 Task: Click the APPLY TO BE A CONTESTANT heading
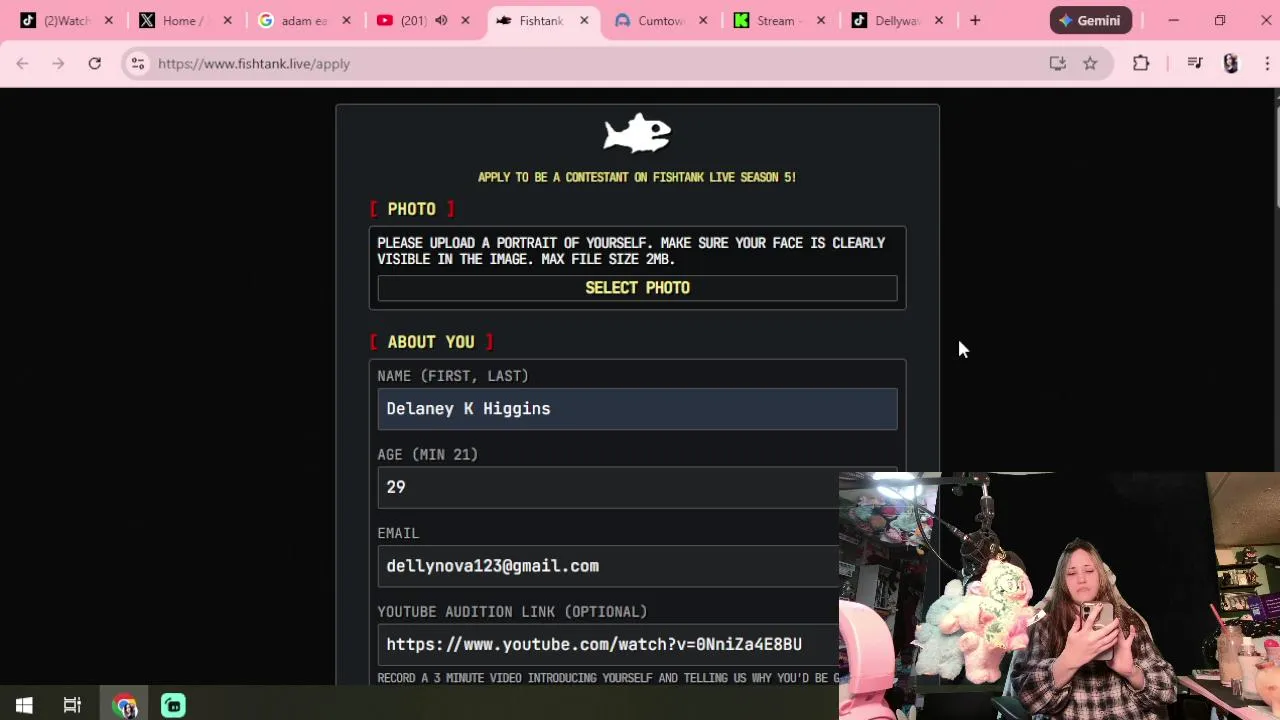pos(637,177)
